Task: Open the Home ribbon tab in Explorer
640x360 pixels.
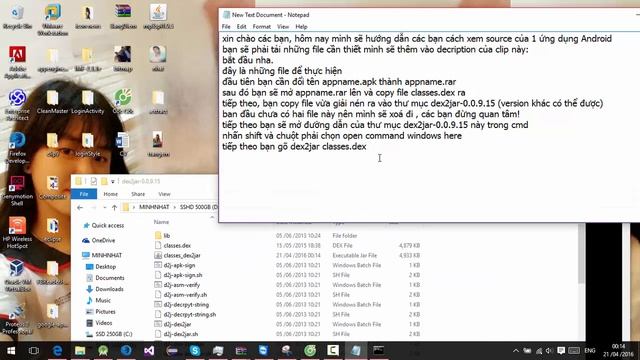Action: point(111,194)
